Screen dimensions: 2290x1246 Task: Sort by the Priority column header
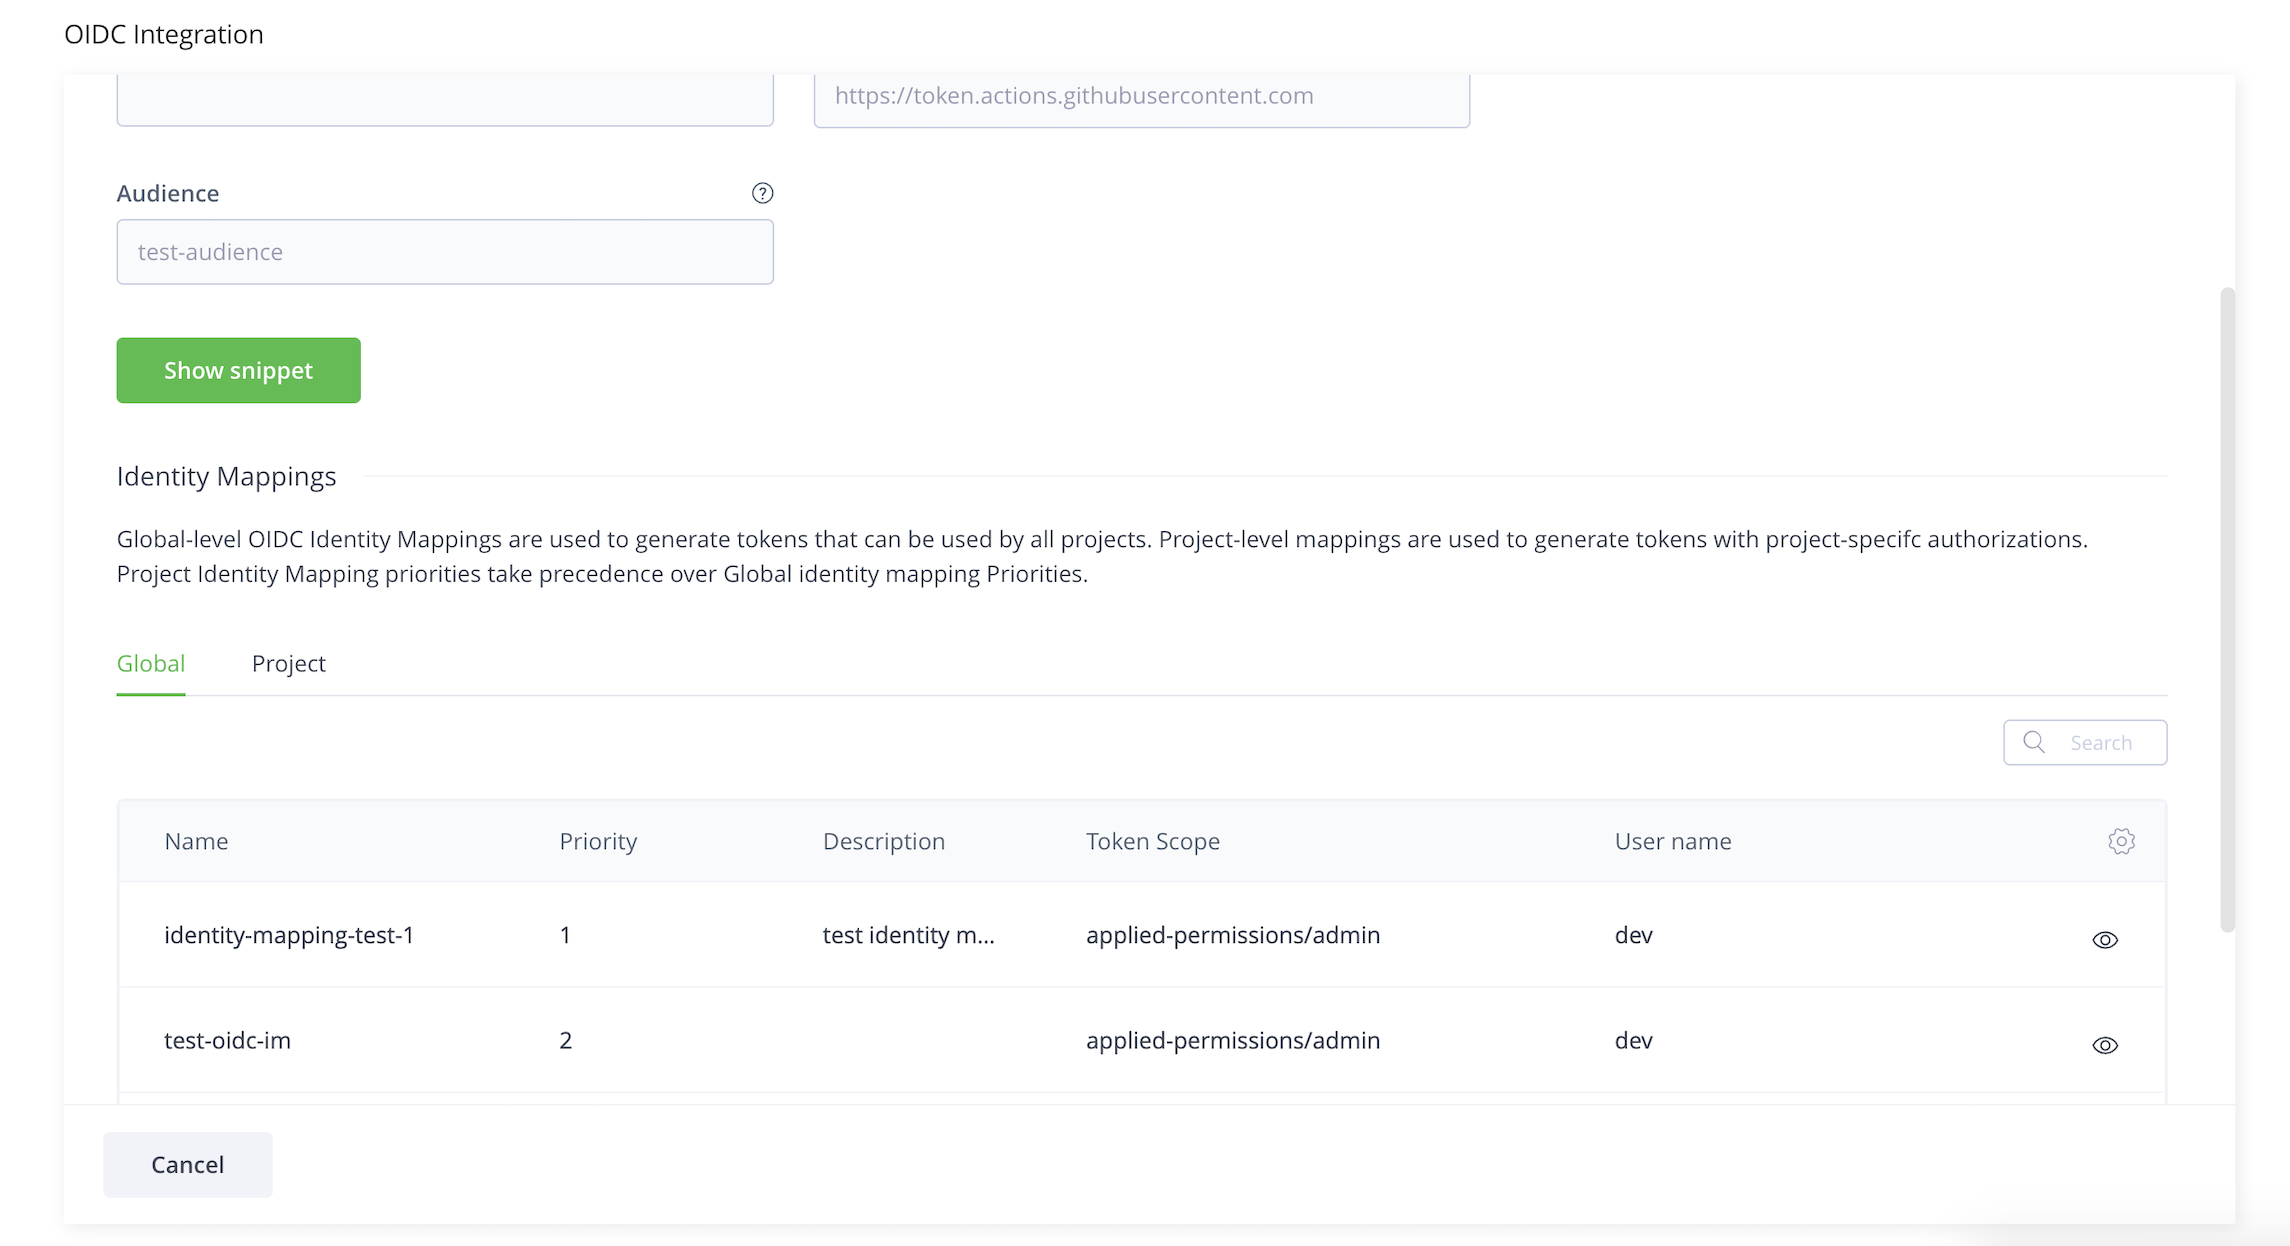(597, 841)
